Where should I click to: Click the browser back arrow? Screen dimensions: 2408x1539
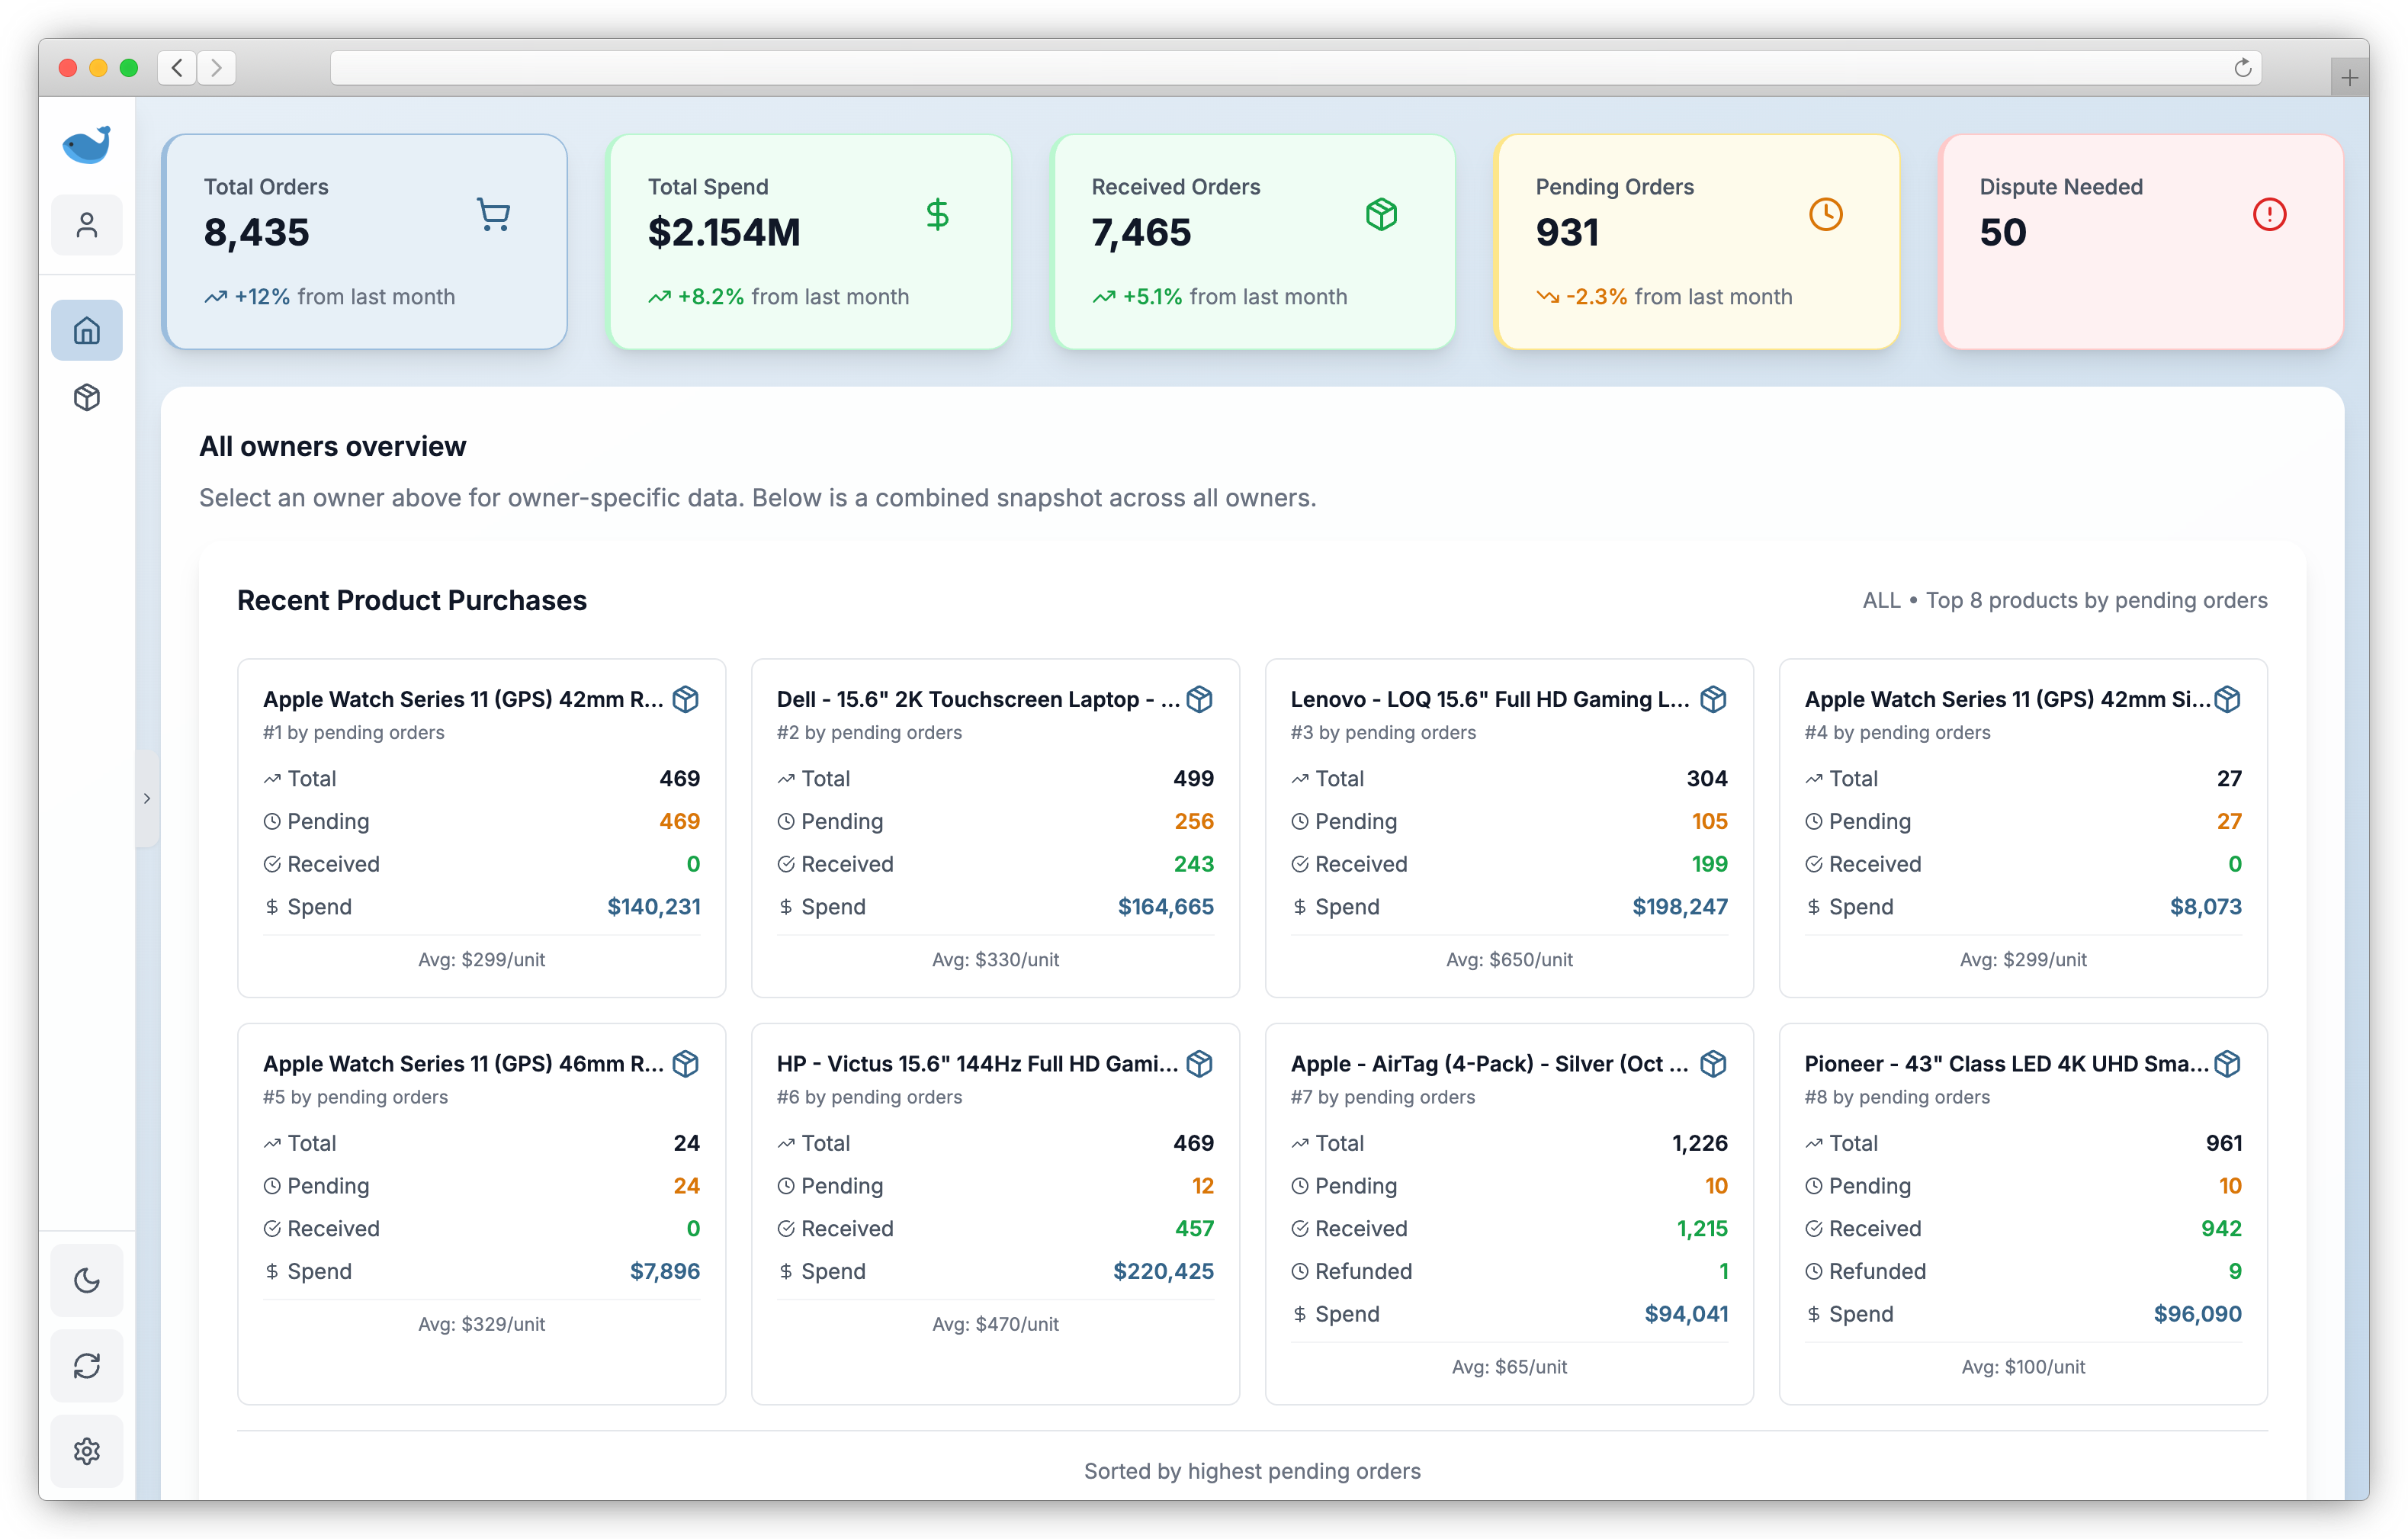(x=177, y=67)
